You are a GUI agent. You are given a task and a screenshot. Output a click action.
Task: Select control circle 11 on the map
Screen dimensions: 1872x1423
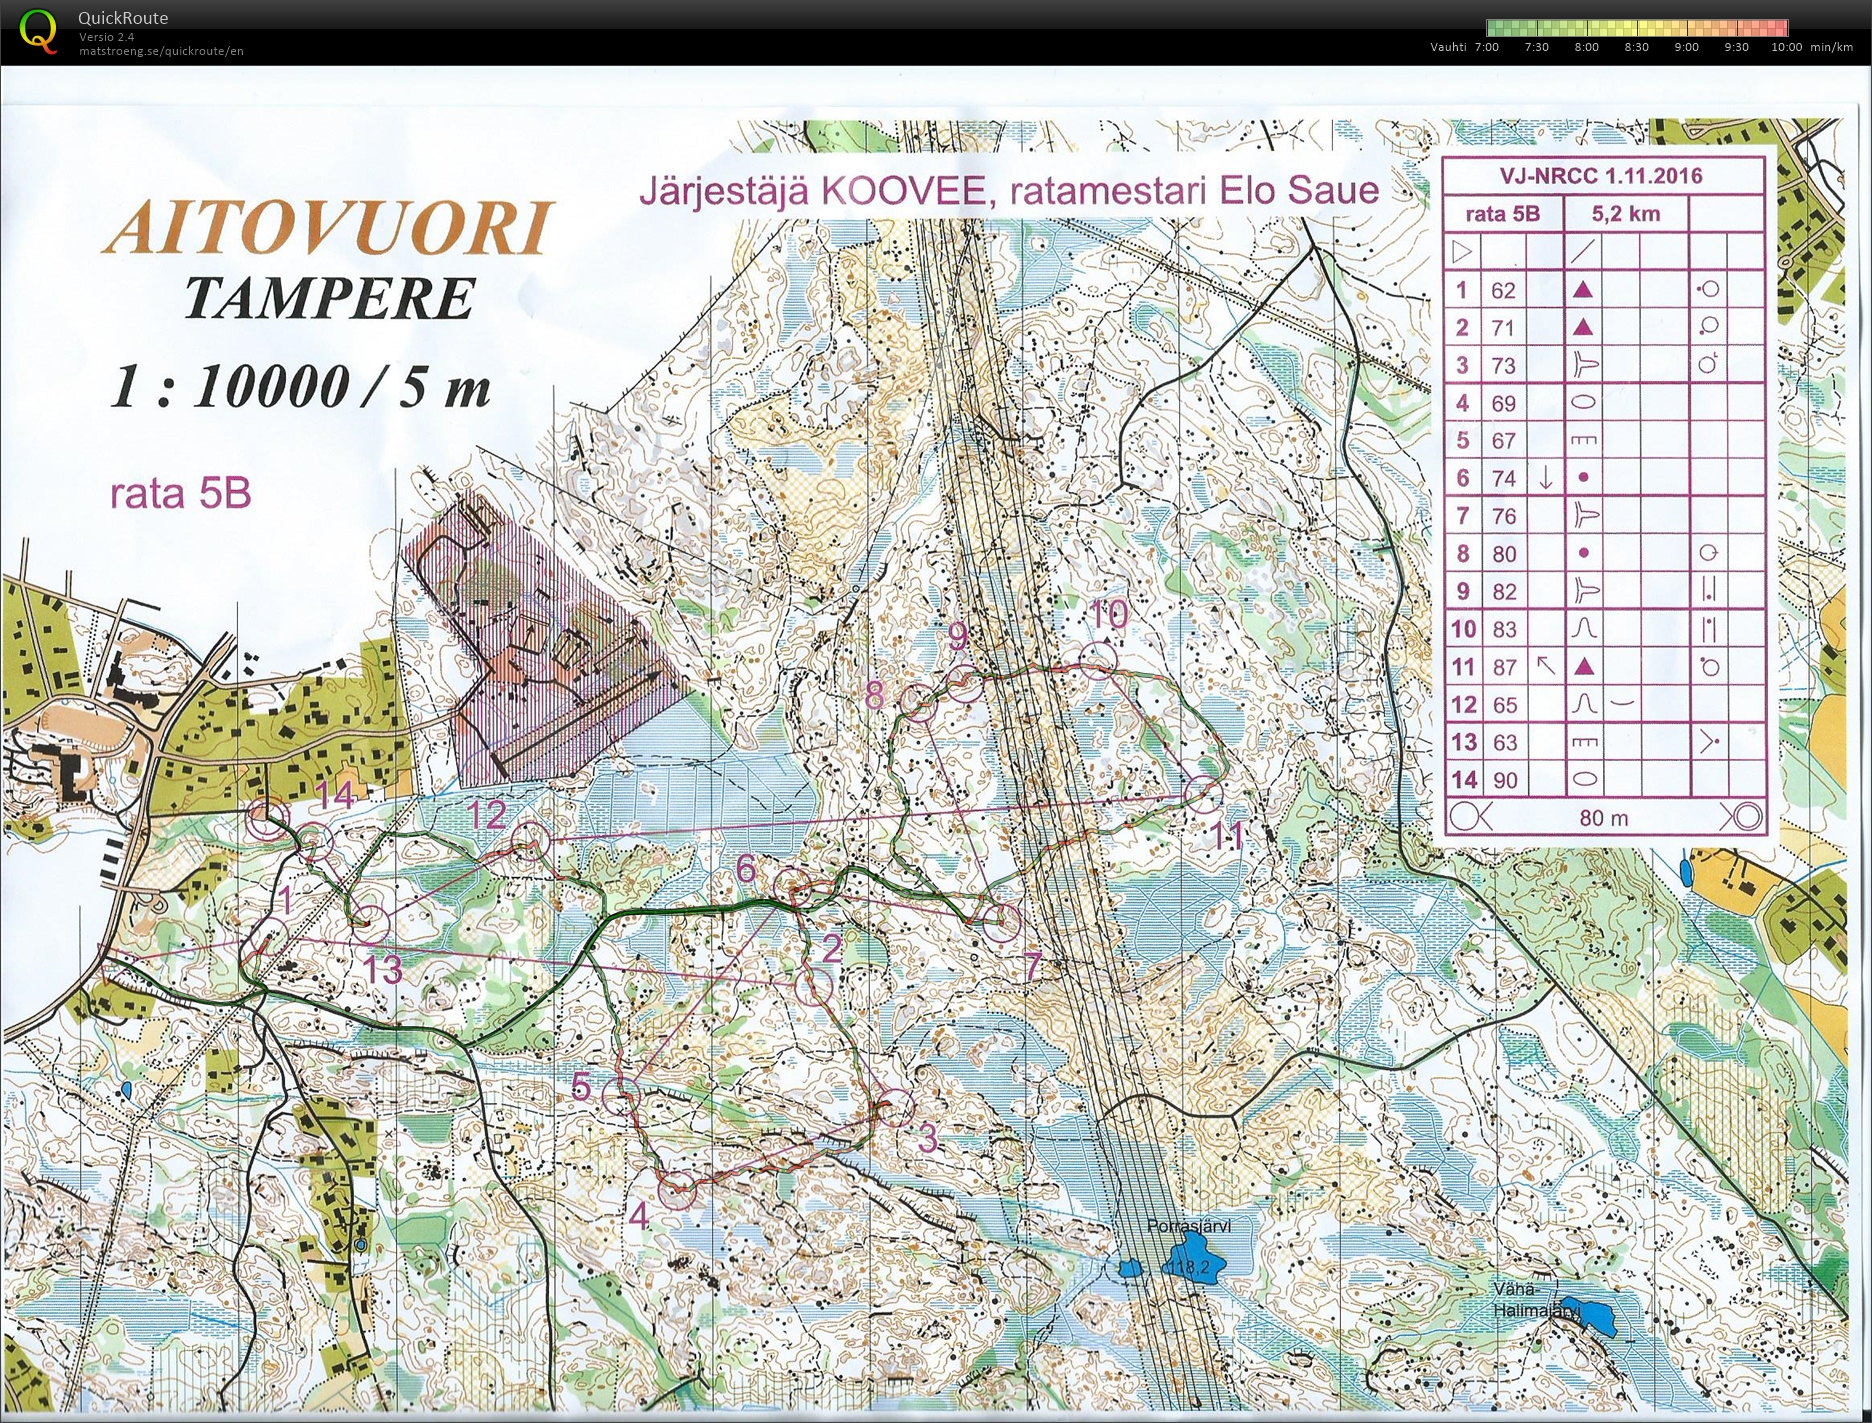(1204, 793)
